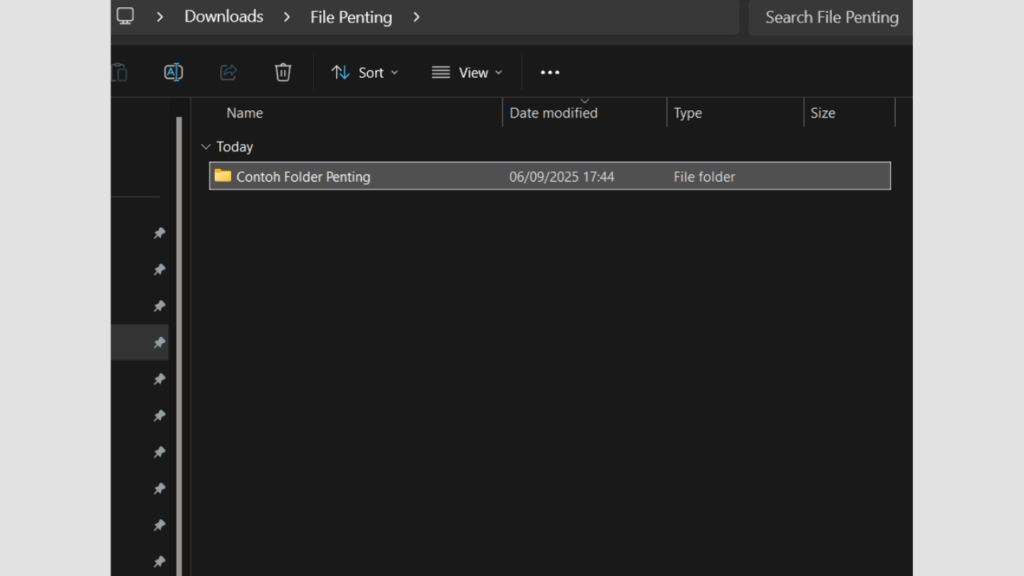The height and width of the screenshot is (576, 1024).
Task: Open the Sort dropdown menu
Action: (x=365, y=72)
